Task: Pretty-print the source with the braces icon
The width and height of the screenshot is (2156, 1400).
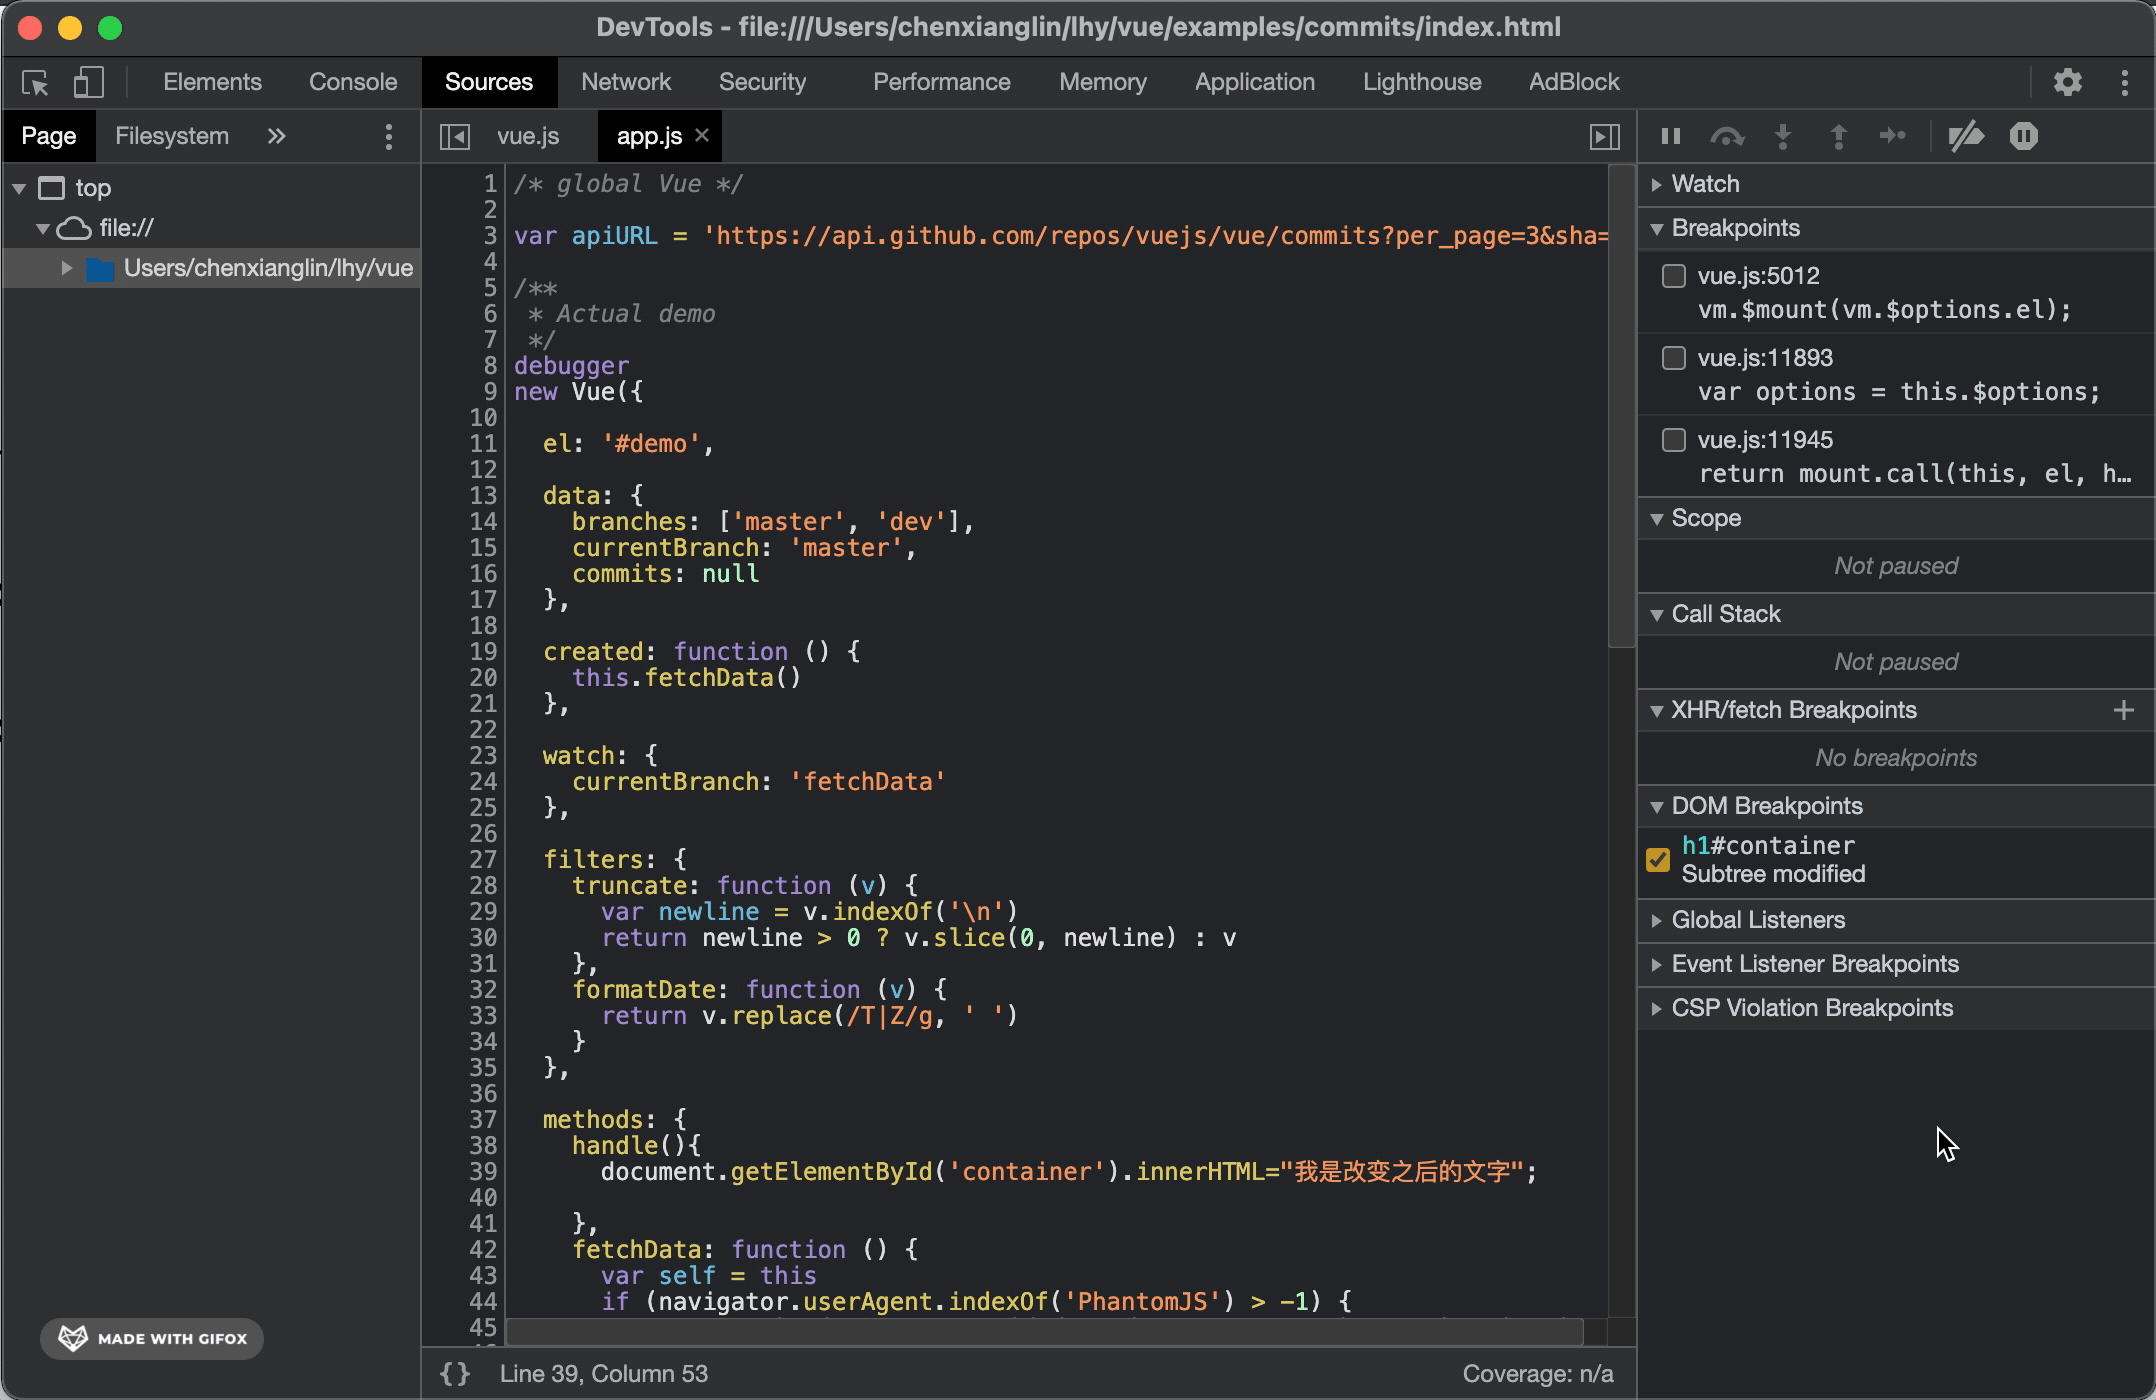Action: point(454,1373)
